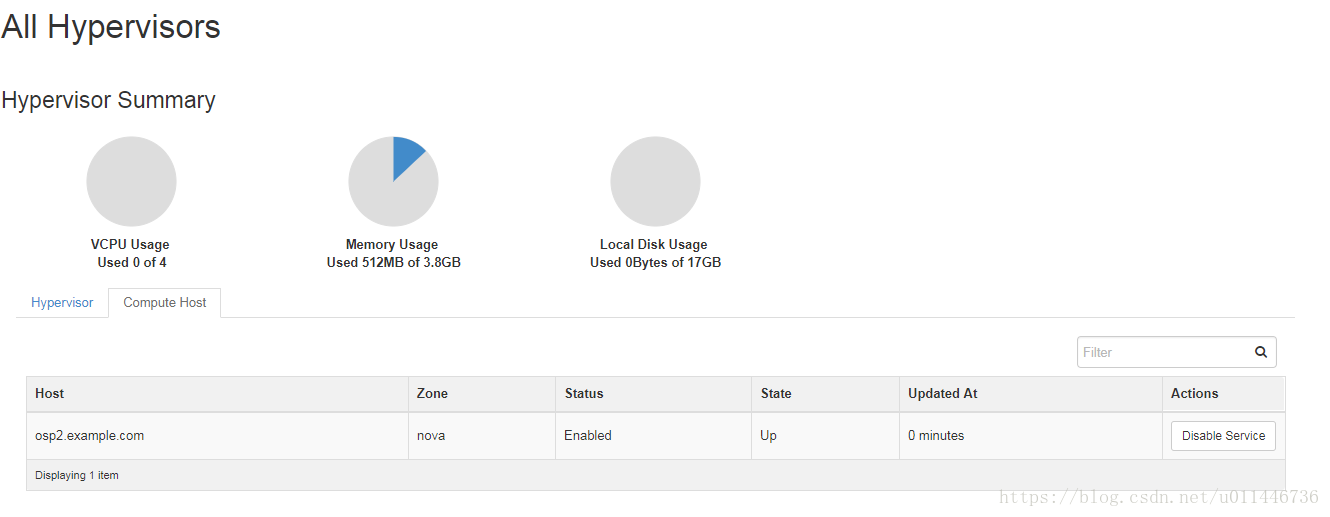Click the Disable Service button
The width and height of the screenshot is (1330, 517).
(x=1223, y=436)
